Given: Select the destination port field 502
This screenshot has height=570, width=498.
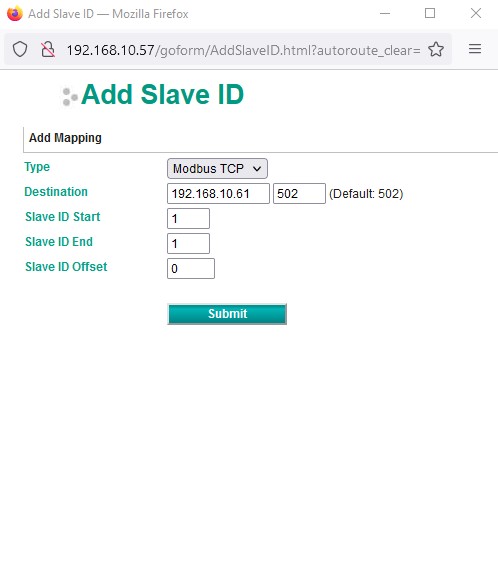Looking at the screenshot, I should coord(299,193).
